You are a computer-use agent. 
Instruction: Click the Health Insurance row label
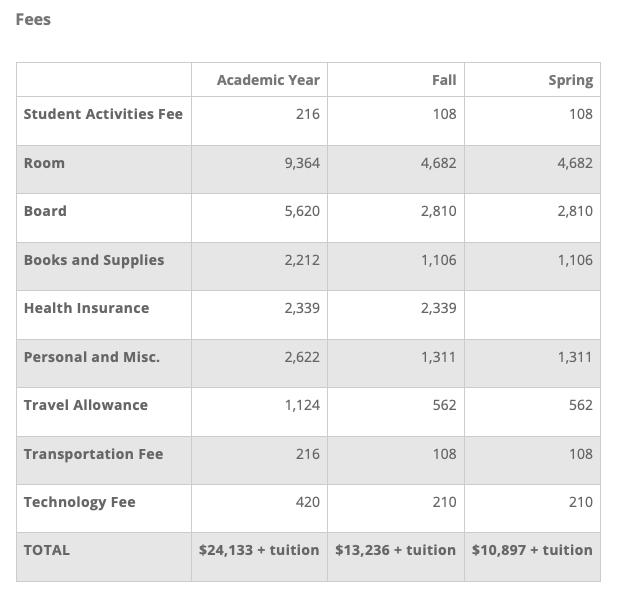86,308
